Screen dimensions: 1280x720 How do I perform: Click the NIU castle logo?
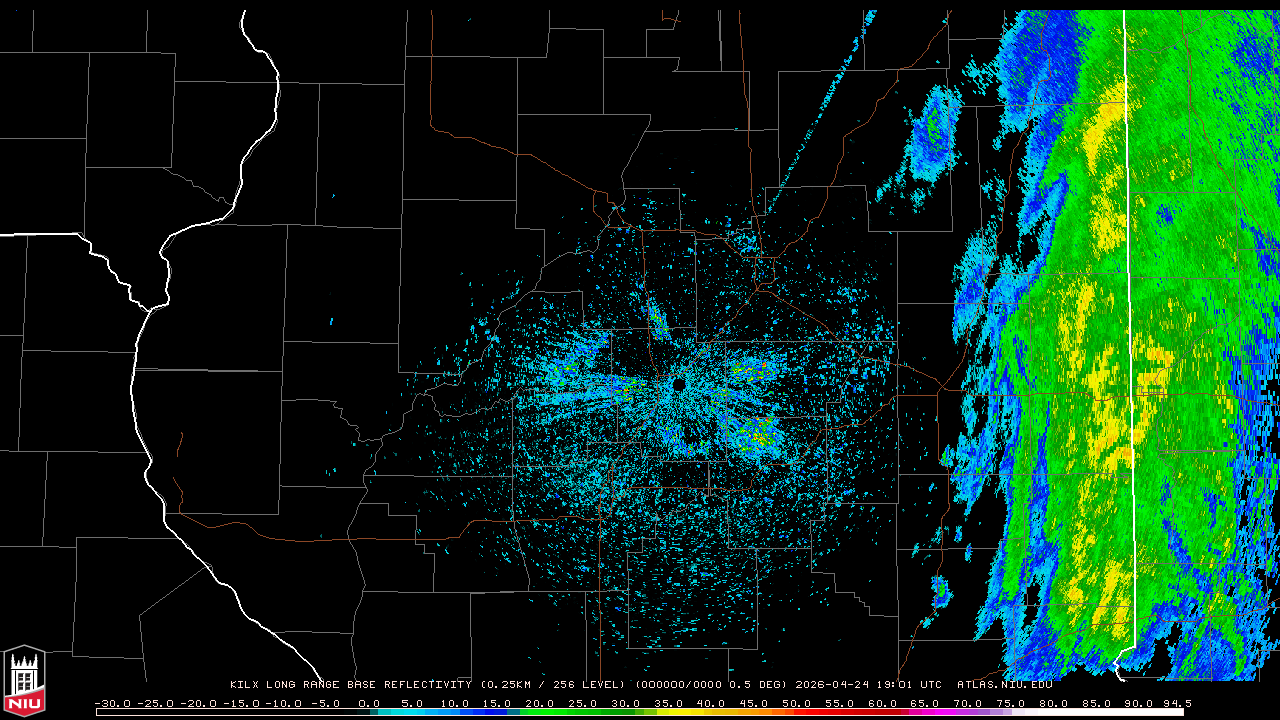click(24, 680)
